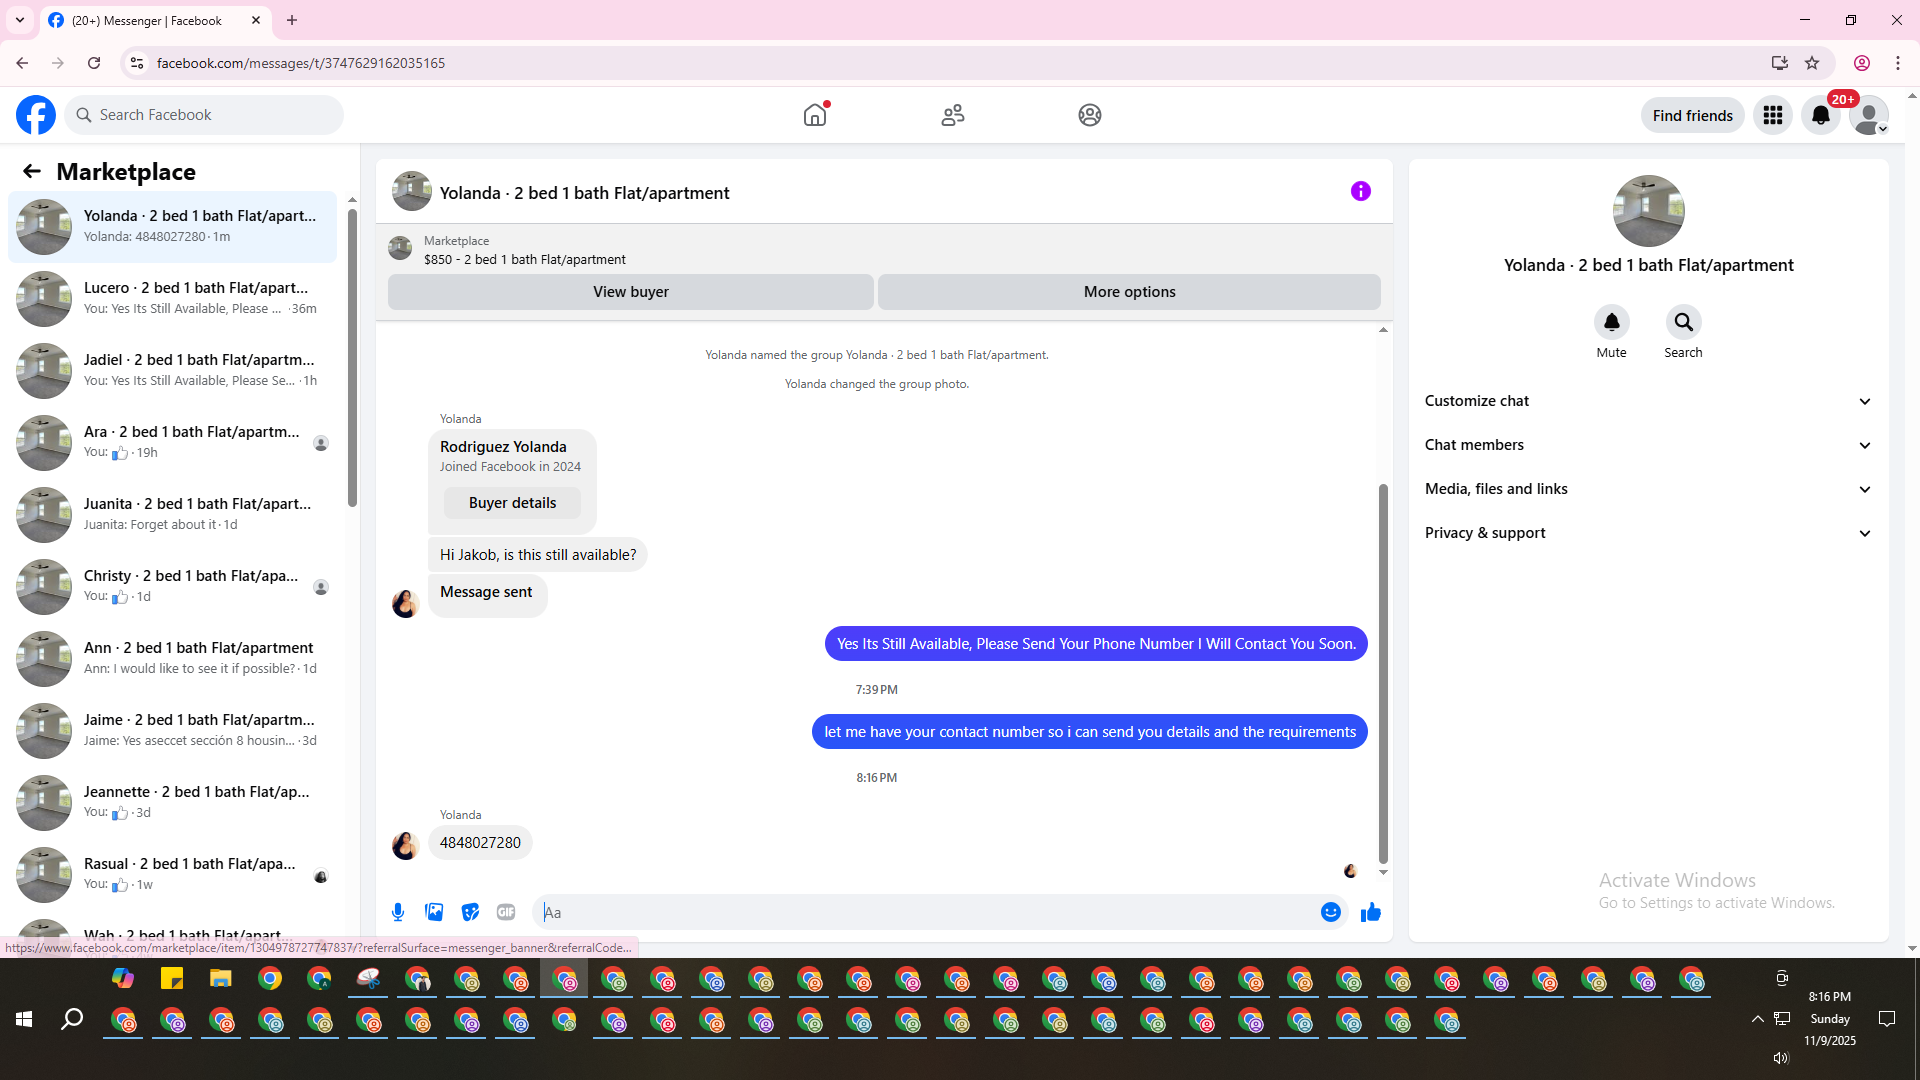Screen dimensions: 1920x1080
Task: Open Windows taskbar search
Action: [x=72, y=1019]
